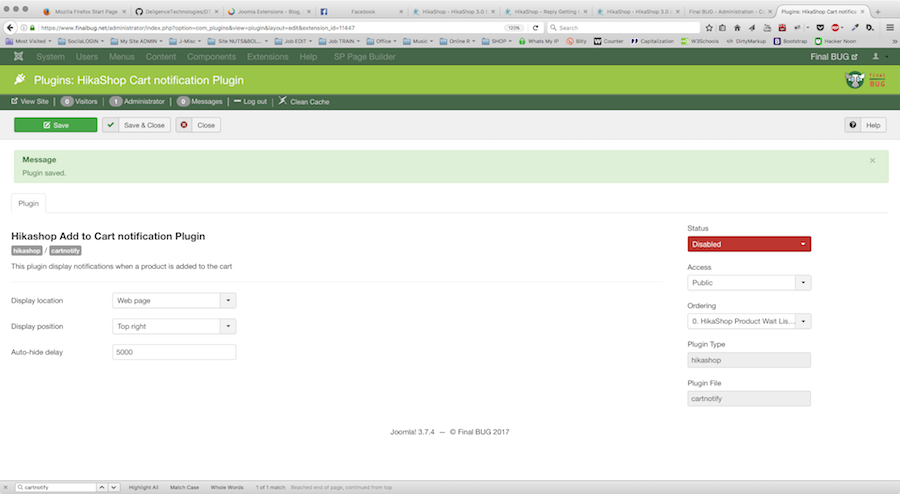Image resolution: width=900 pixels, height=494 pixels.
Task: Click the Close button with red X icon
Action: point(199,125)
